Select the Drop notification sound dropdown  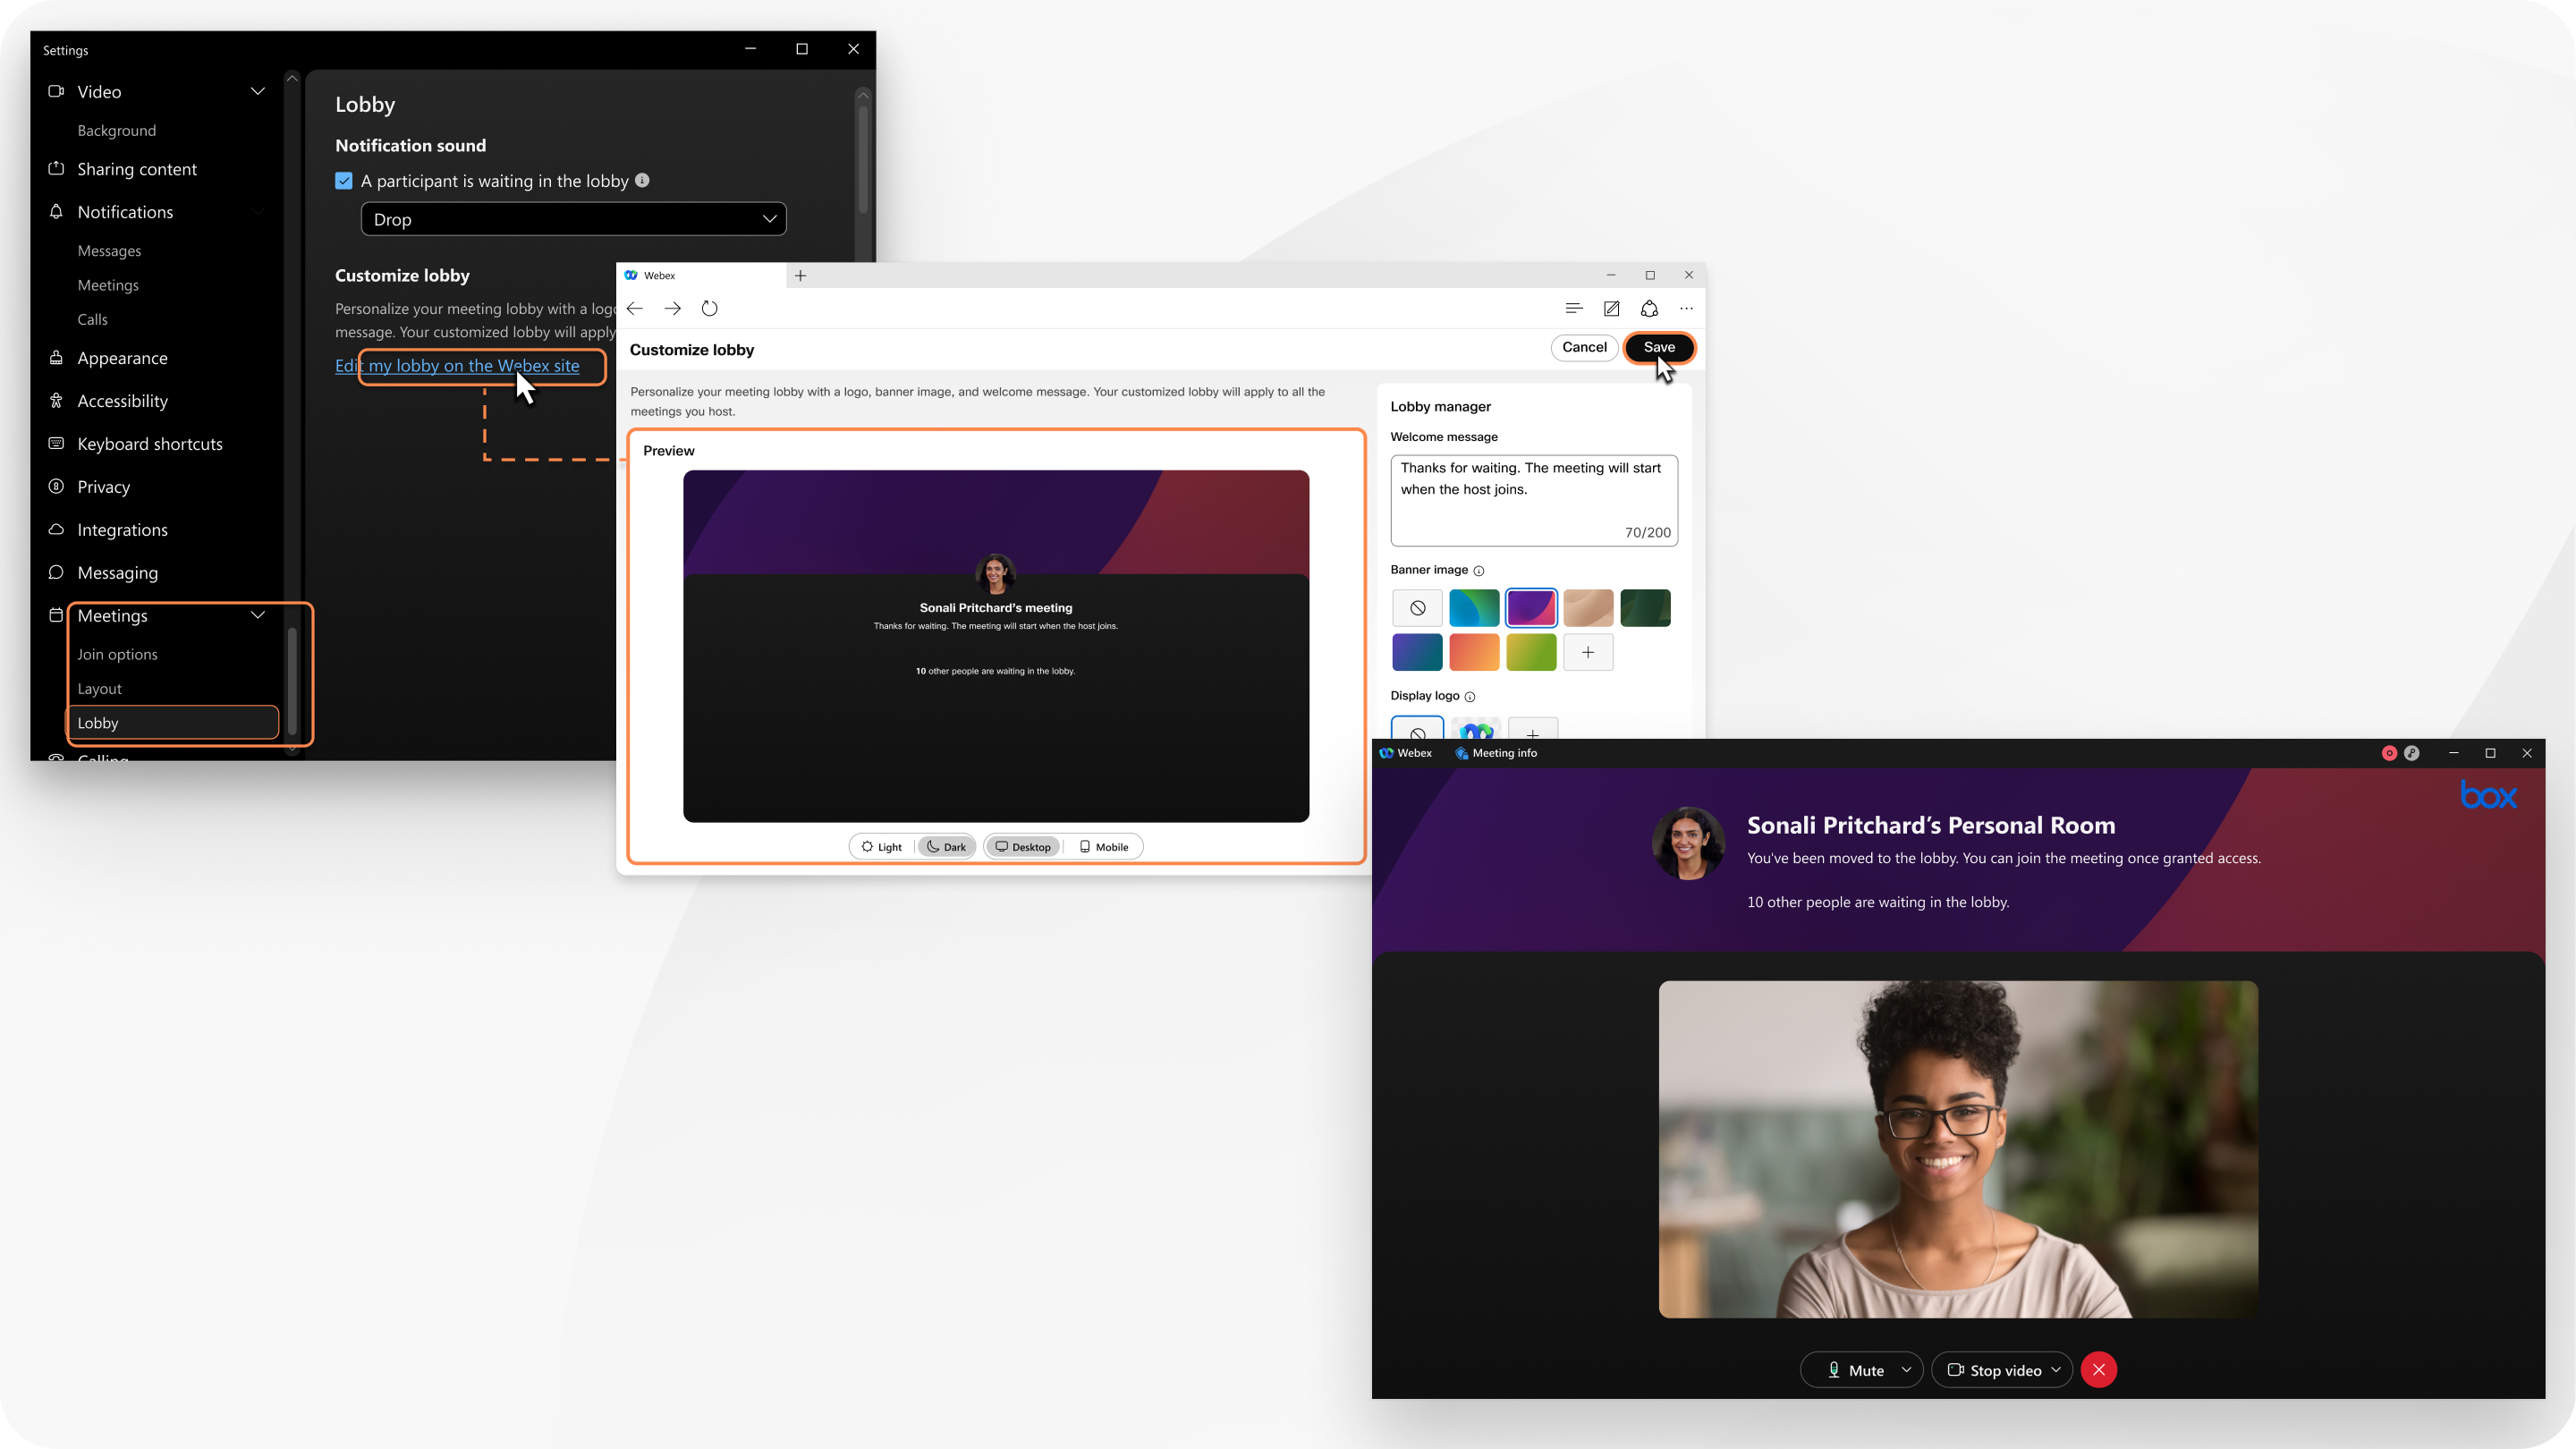coord(573,217)
